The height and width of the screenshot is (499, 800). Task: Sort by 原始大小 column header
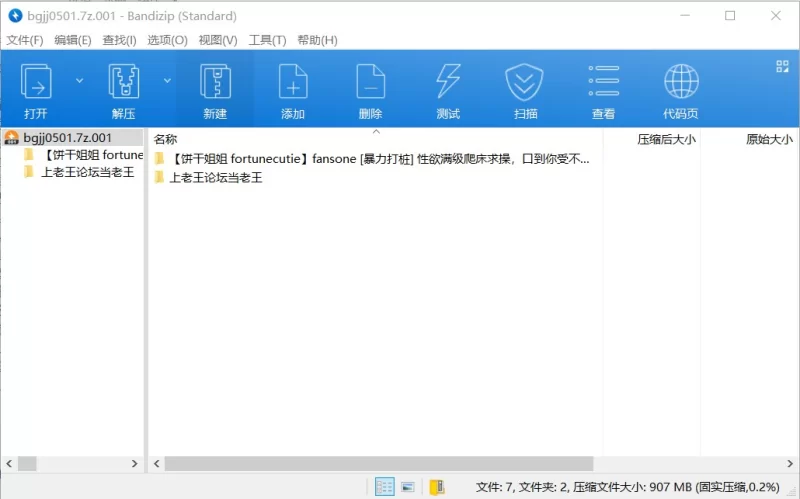(x=769, y=139)
